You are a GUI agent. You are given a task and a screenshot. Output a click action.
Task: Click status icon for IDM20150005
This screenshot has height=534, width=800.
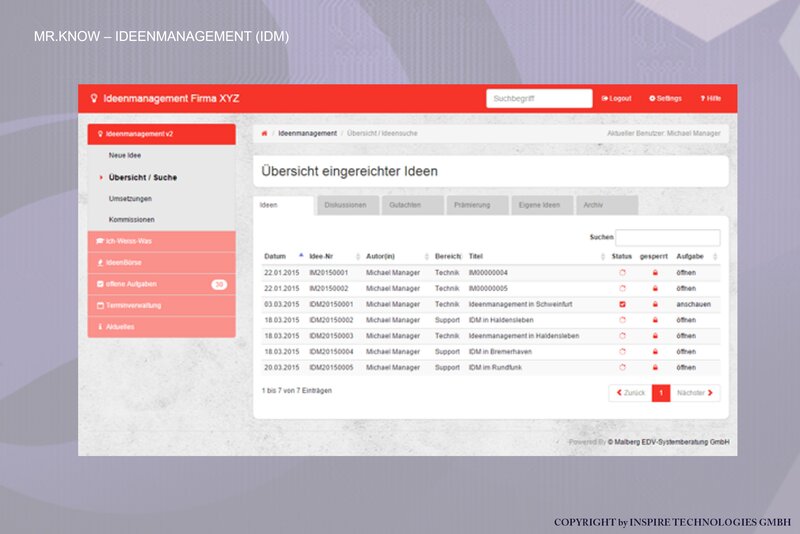[x=622, y=367]
